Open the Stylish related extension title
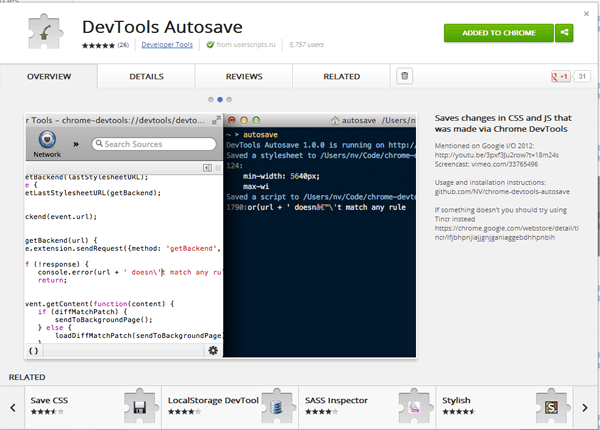 (x=456, y=400)
